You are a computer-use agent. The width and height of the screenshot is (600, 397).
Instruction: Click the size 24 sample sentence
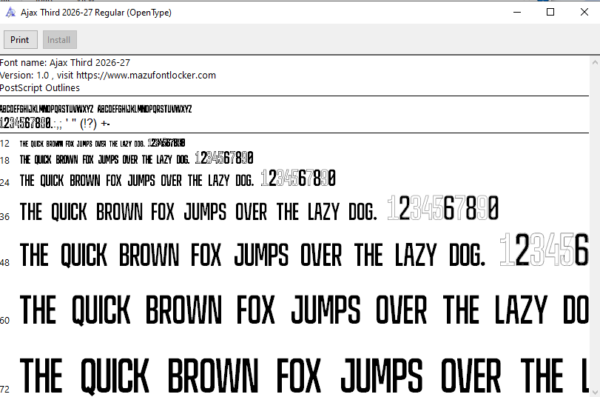[x=178, y=179]
